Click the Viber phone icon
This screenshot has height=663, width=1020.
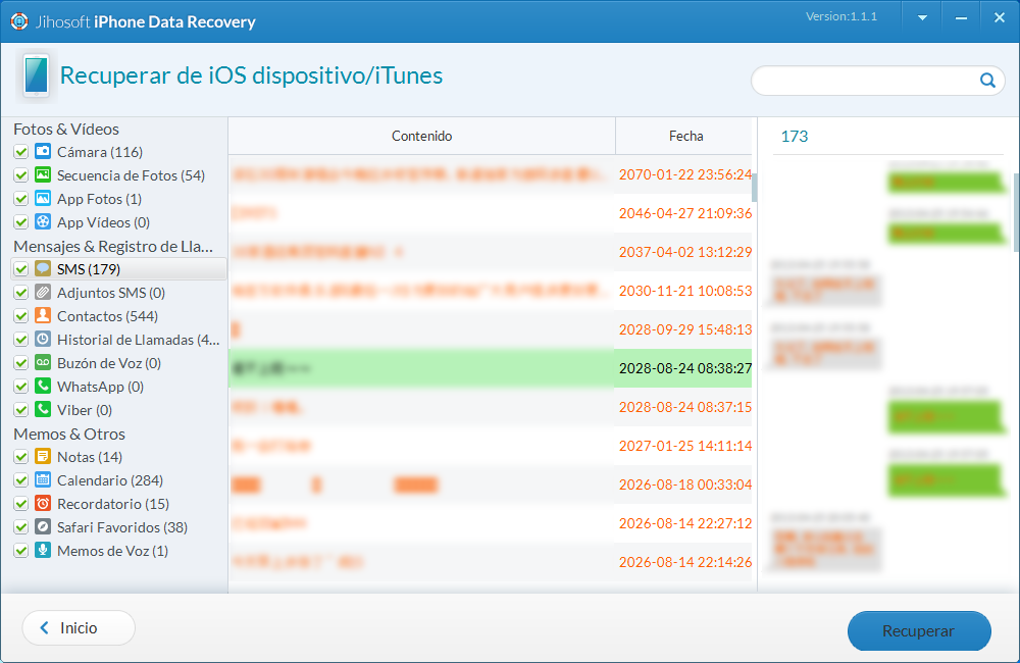(43, 409)
